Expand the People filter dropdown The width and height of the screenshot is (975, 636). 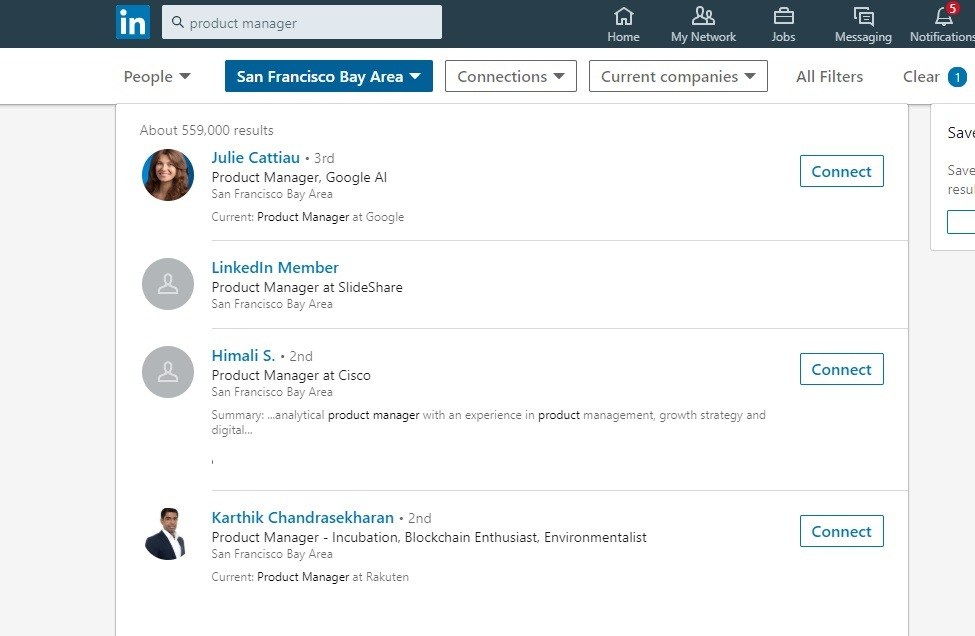click(157, 76)
